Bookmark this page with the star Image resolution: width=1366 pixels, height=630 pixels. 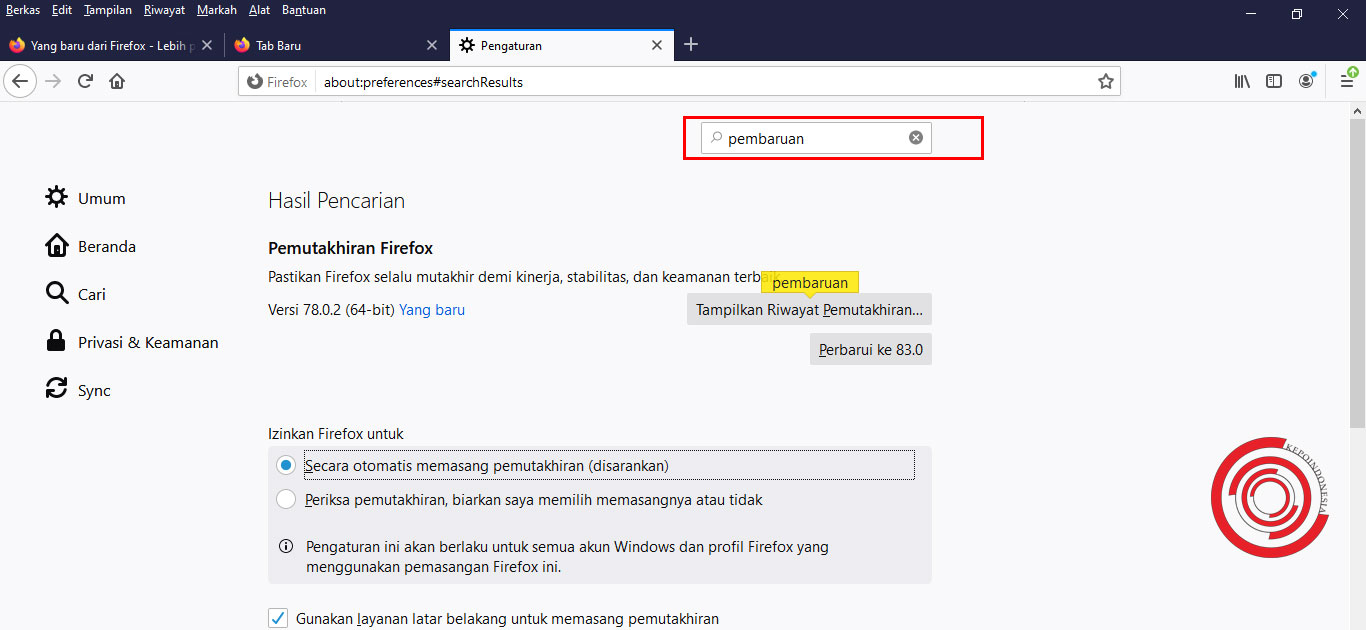[1105, 82]
